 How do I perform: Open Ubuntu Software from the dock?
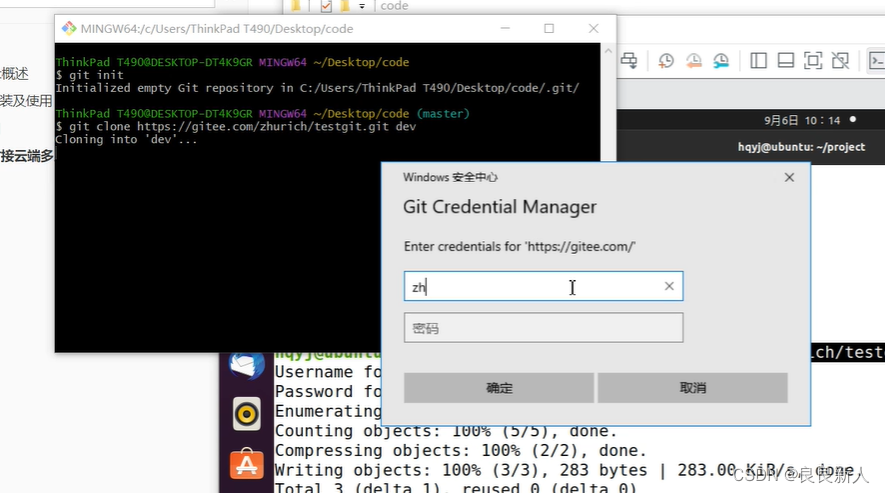(247, 463)
